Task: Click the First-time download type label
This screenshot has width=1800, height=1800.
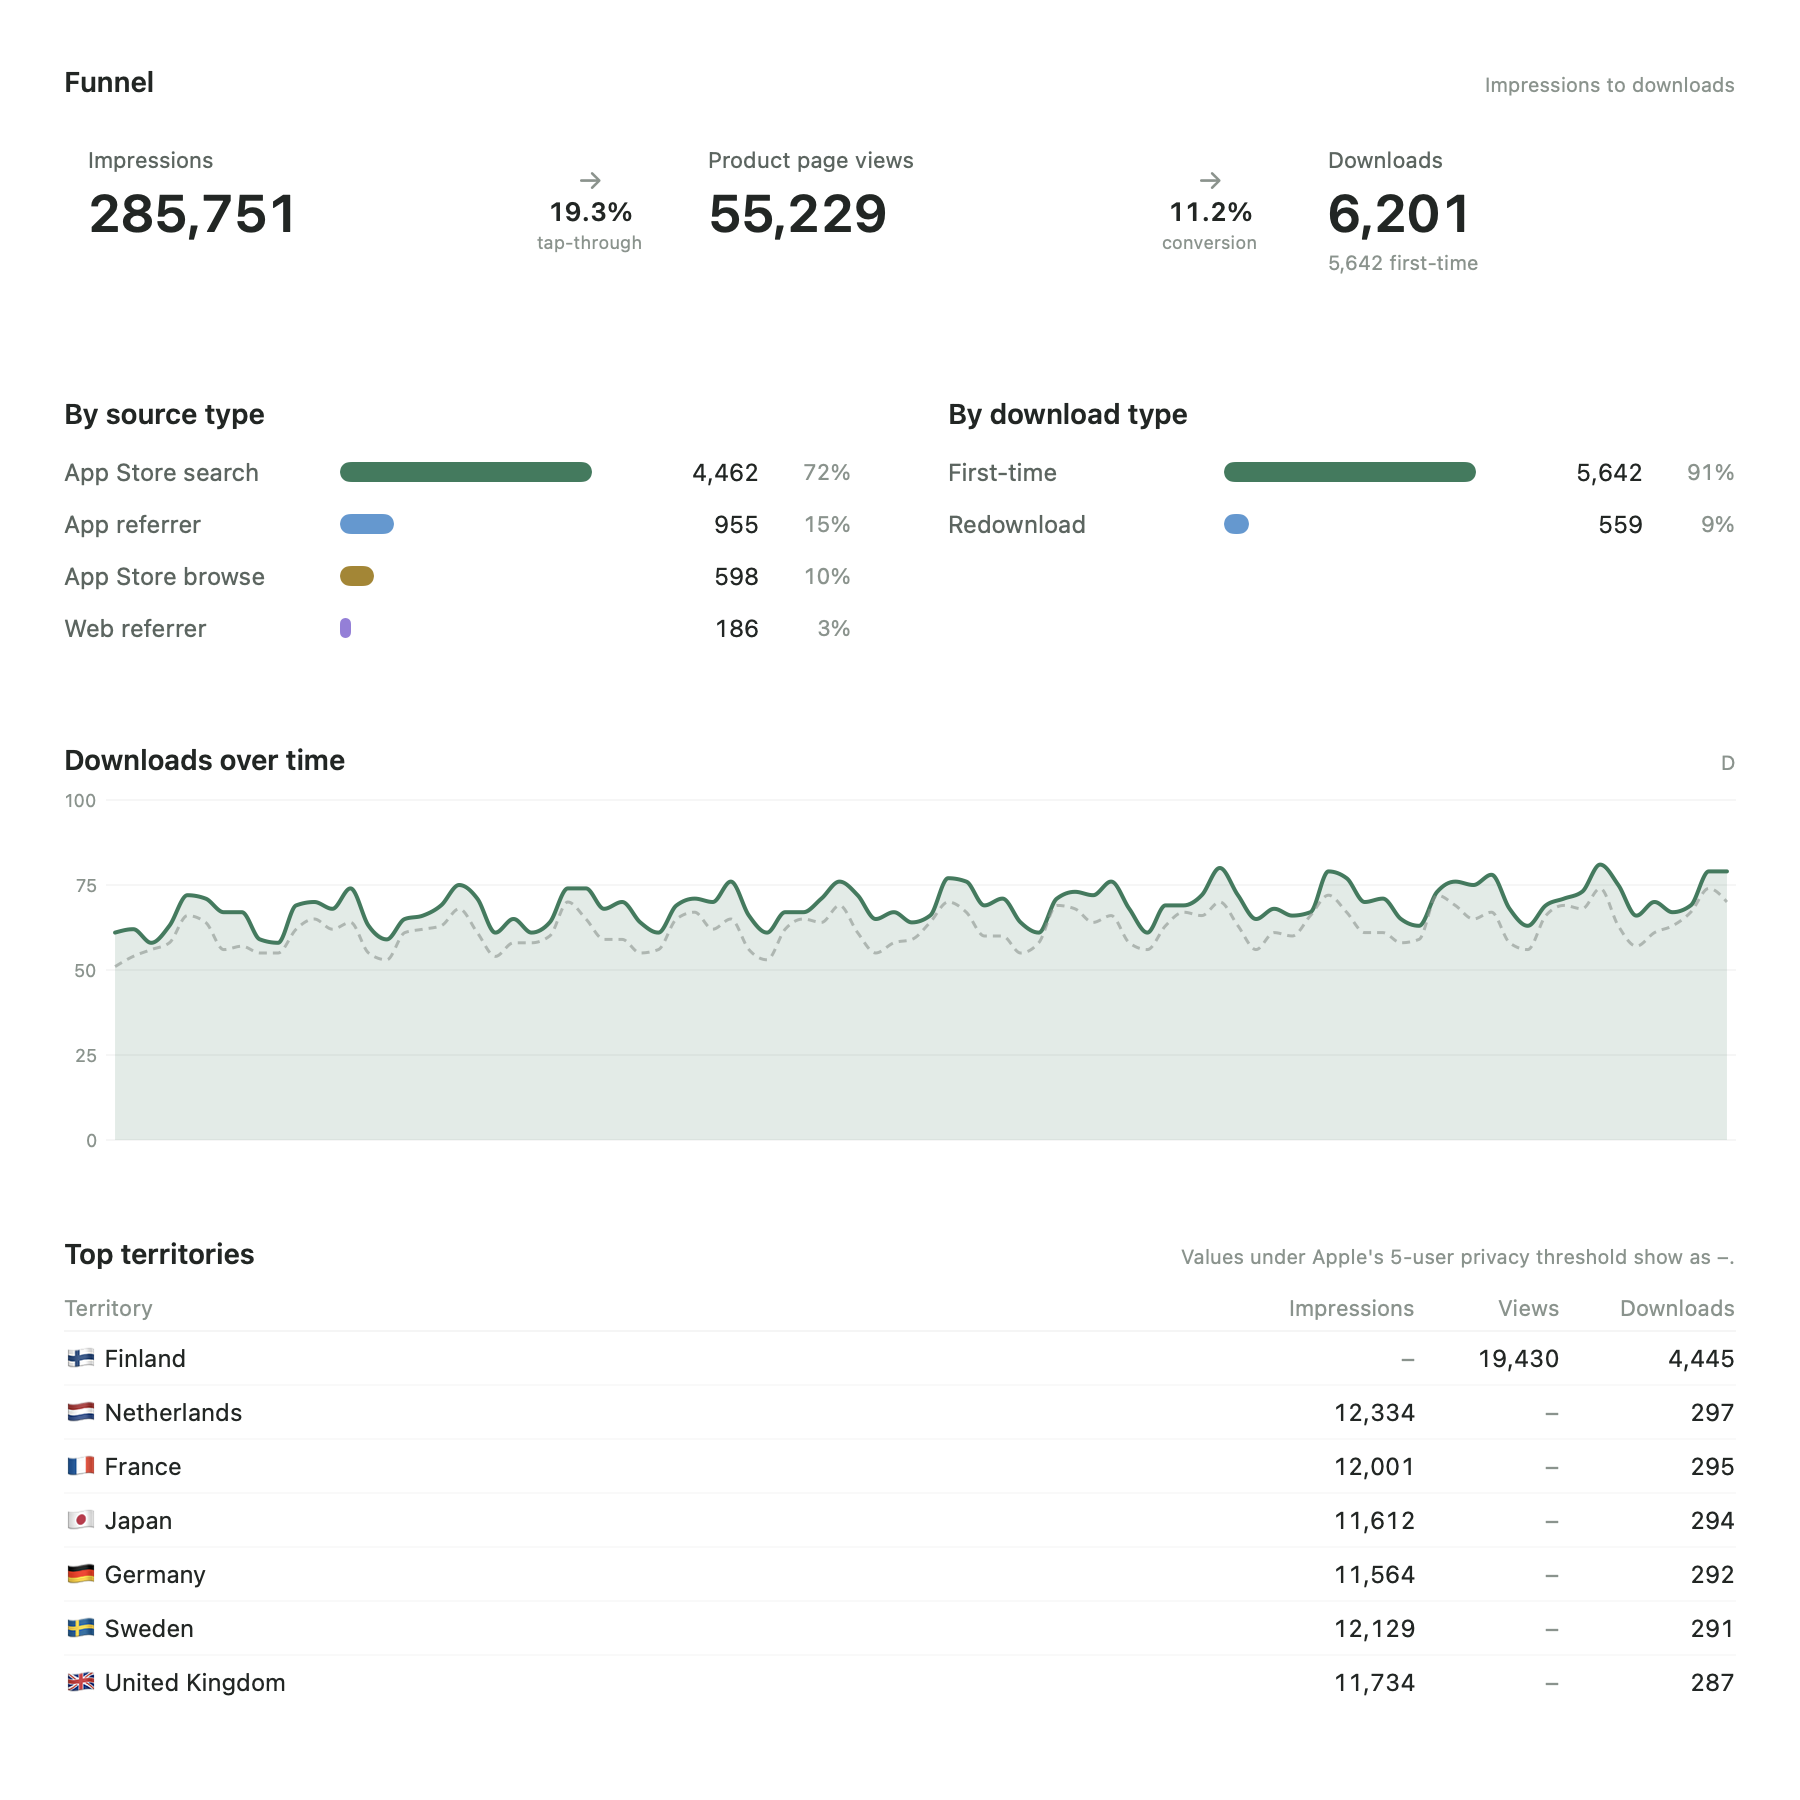Action: [x=1002, y=472]
